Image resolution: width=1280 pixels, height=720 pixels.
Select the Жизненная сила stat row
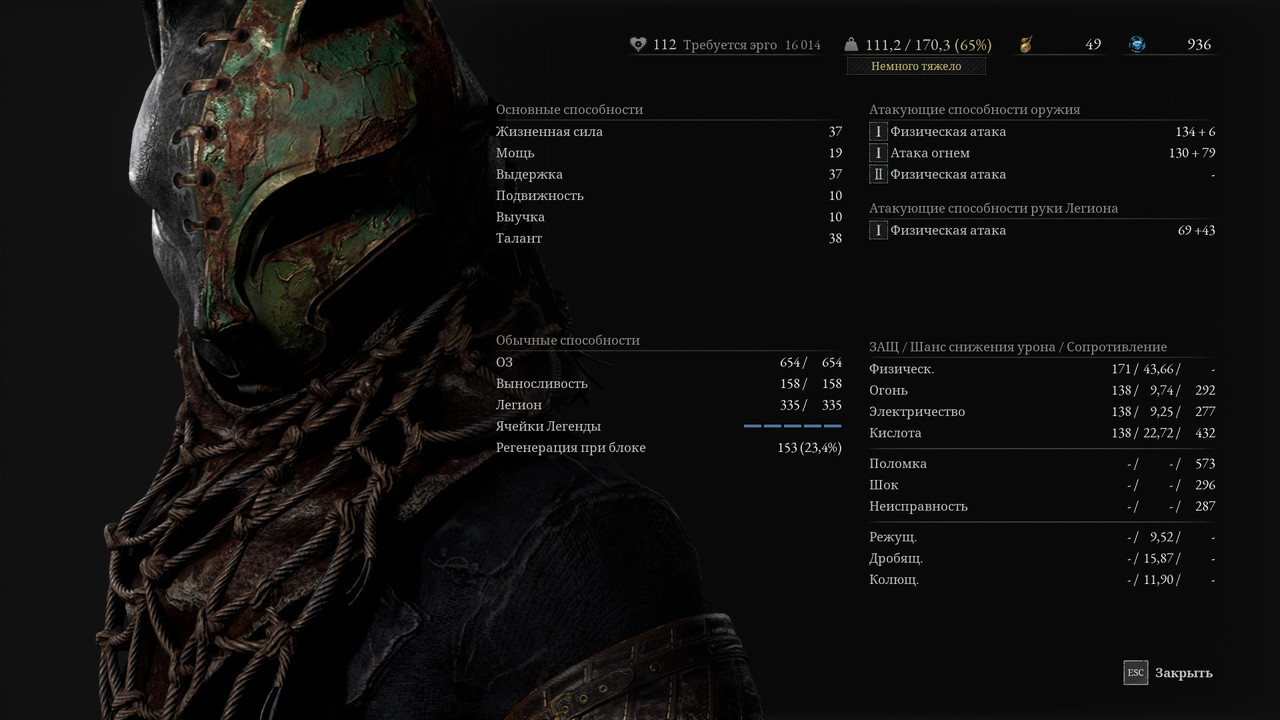click(x=669, y=132)
